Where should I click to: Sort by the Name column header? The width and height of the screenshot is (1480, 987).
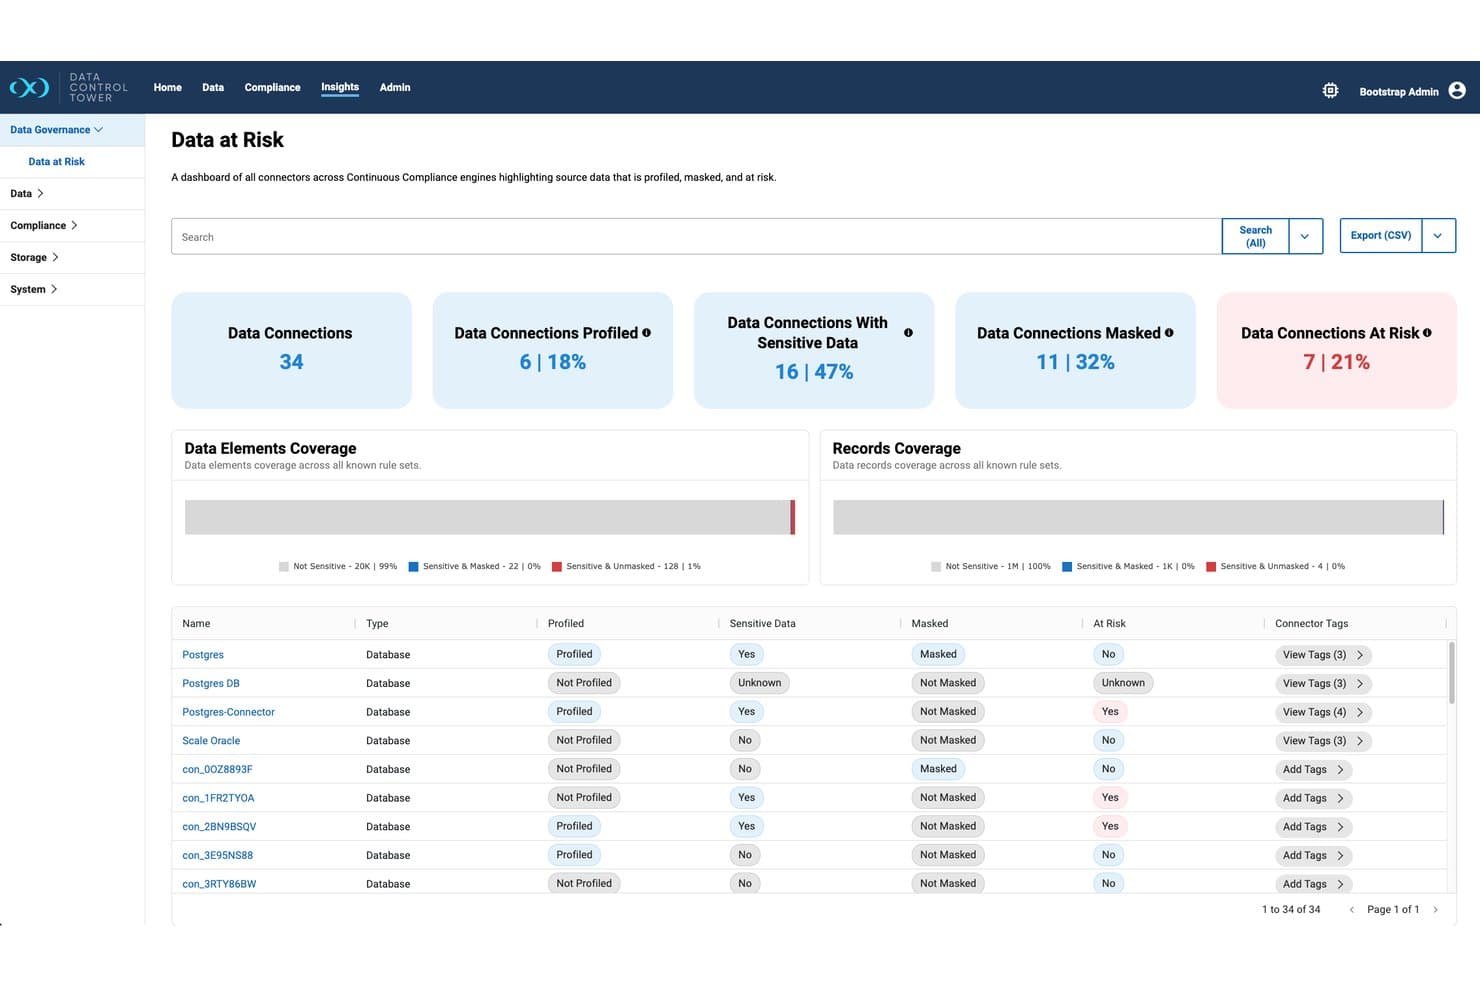[196, 624]
